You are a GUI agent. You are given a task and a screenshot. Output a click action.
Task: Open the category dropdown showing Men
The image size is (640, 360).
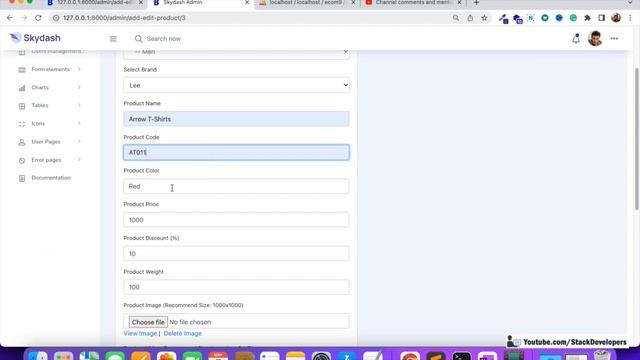[236, 53]
